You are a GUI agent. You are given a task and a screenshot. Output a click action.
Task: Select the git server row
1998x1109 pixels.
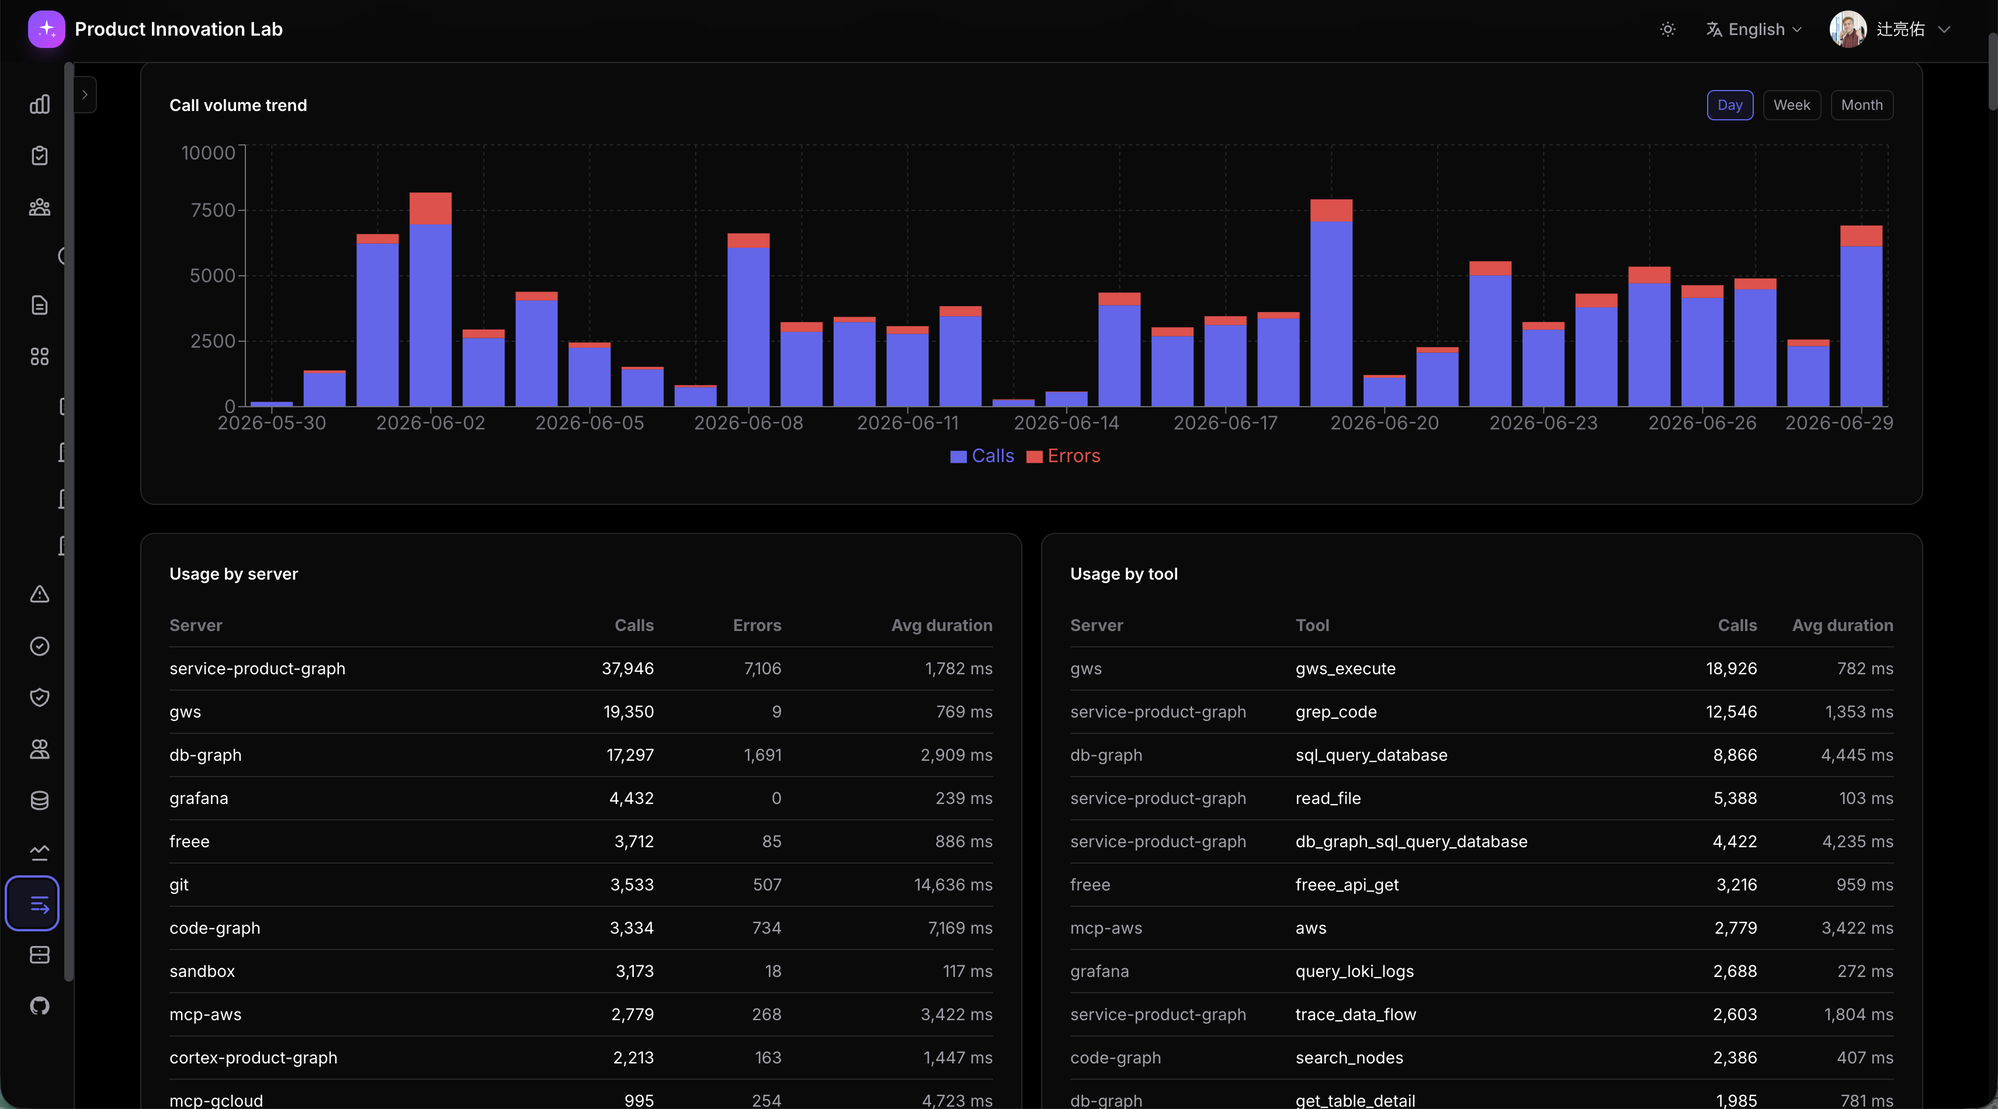(x=581, y=885)
